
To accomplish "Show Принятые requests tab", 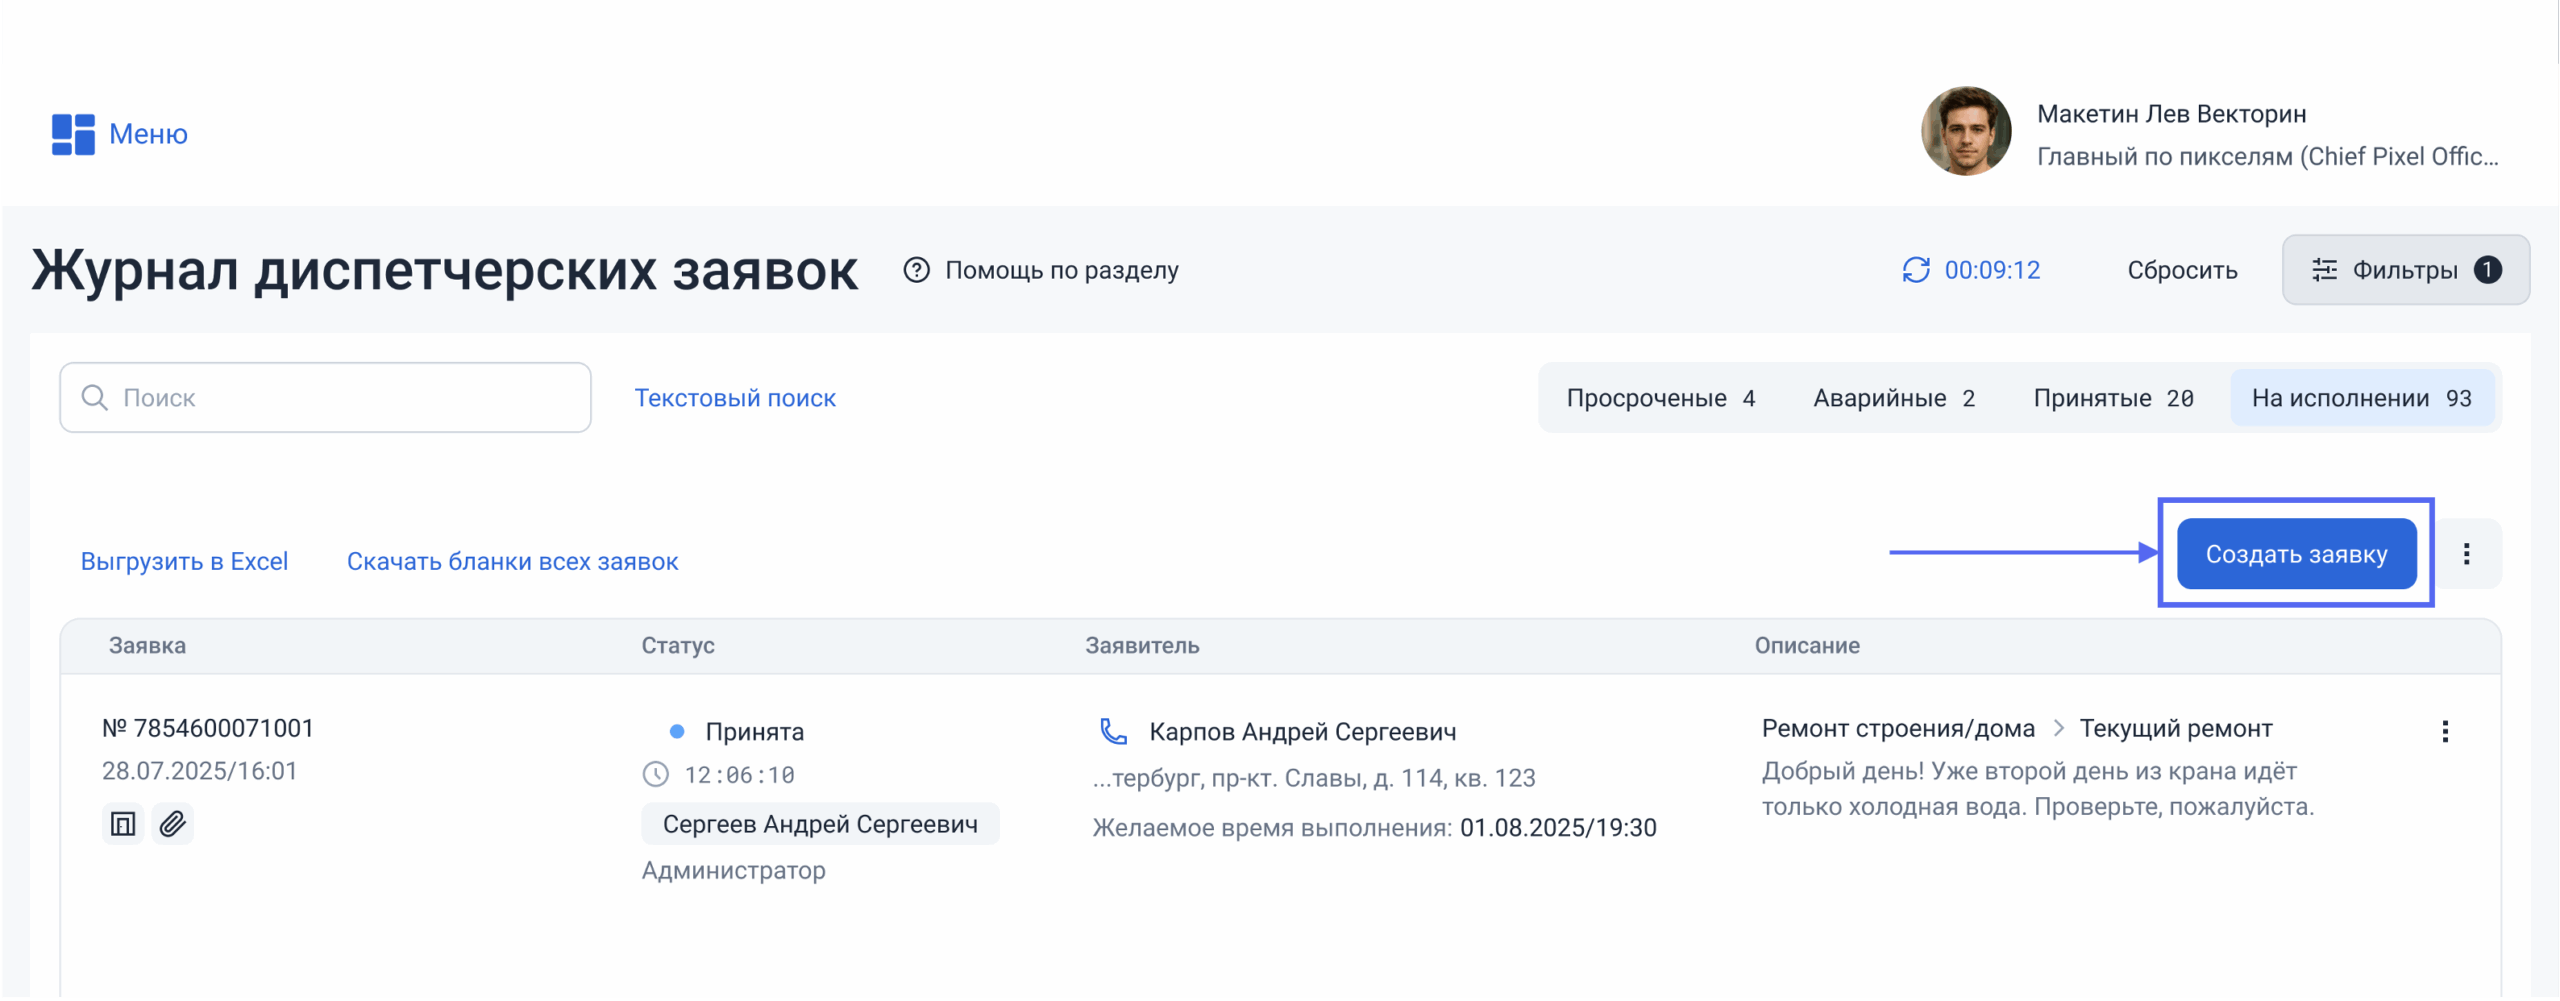I will pyautogui.click(x=2112, y=398).
